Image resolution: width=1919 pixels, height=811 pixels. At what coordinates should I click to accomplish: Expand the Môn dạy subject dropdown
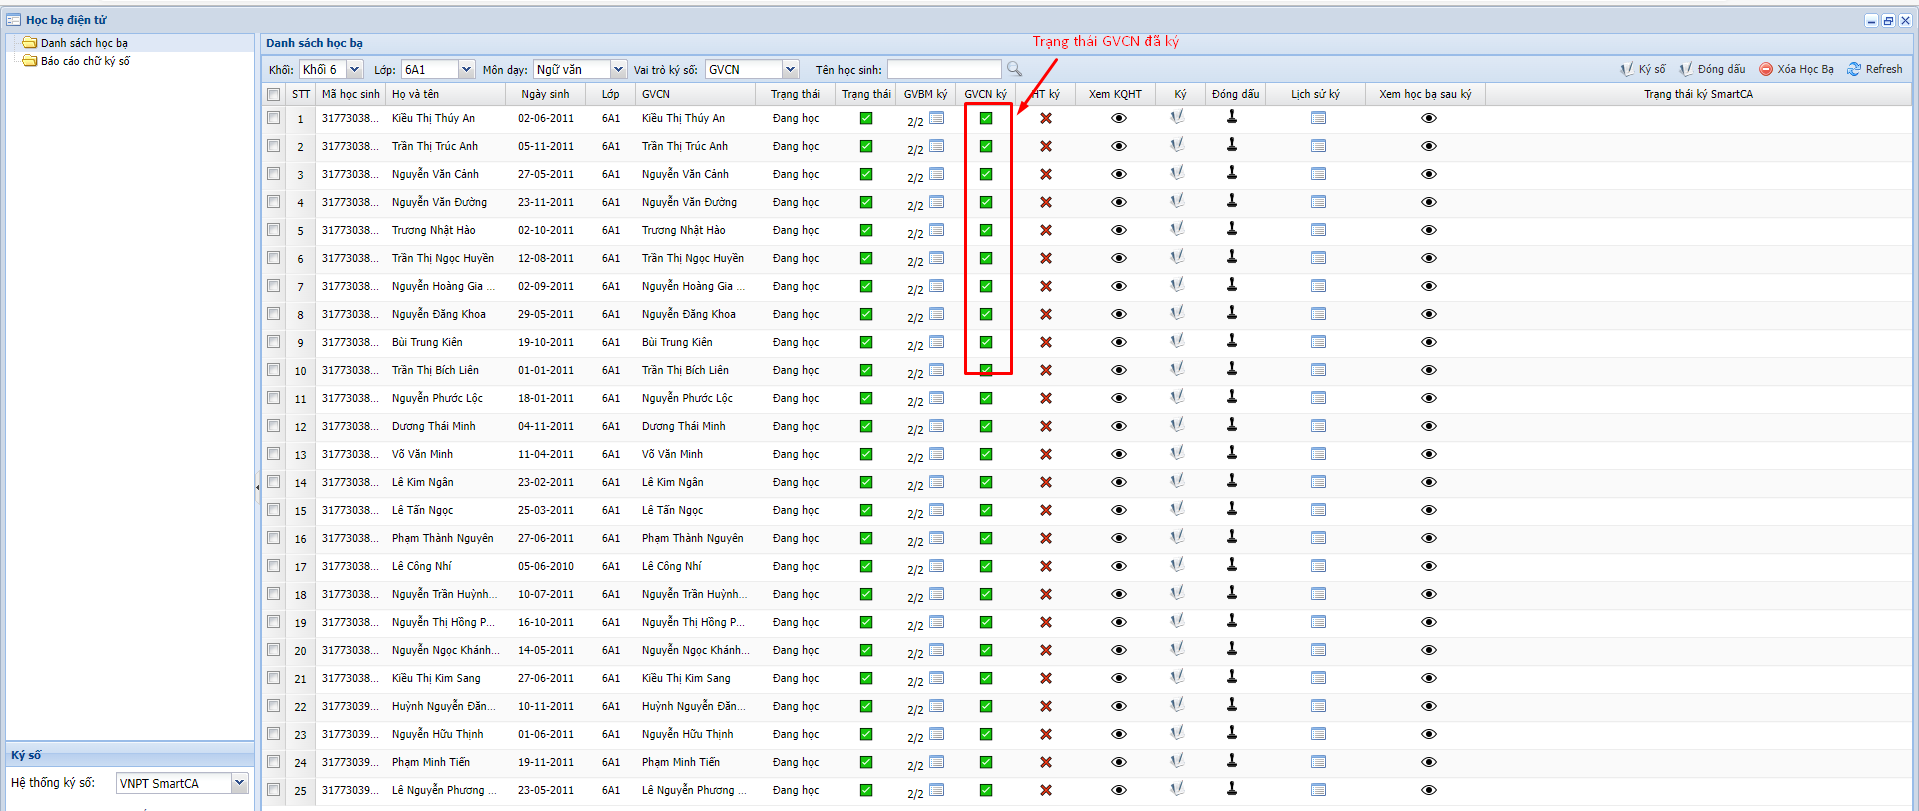618,69
